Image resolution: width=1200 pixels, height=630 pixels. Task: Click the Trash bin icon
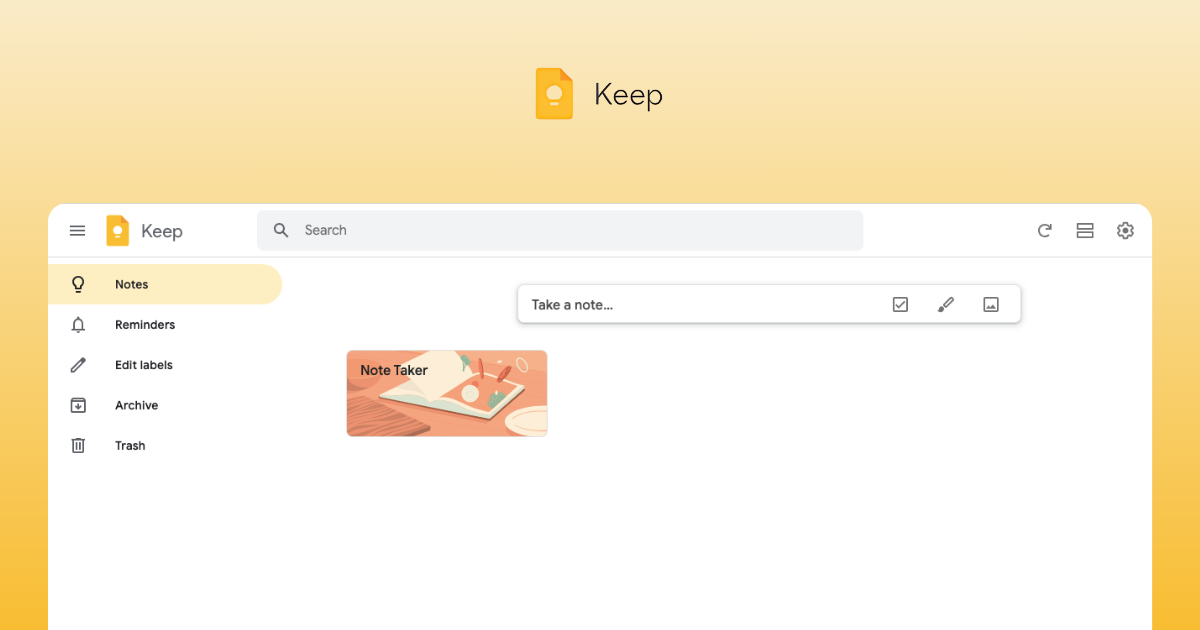(78, 446)
